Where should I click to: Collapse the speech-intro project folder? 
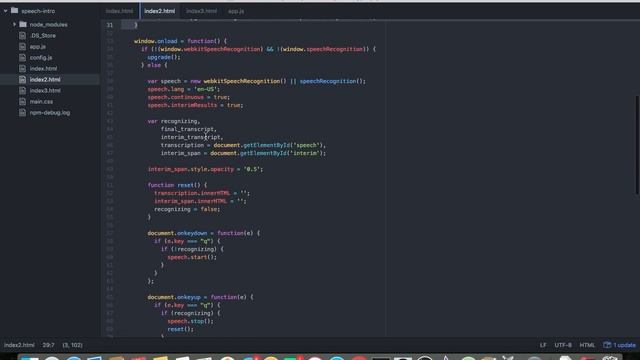click(x=6, y=11)
